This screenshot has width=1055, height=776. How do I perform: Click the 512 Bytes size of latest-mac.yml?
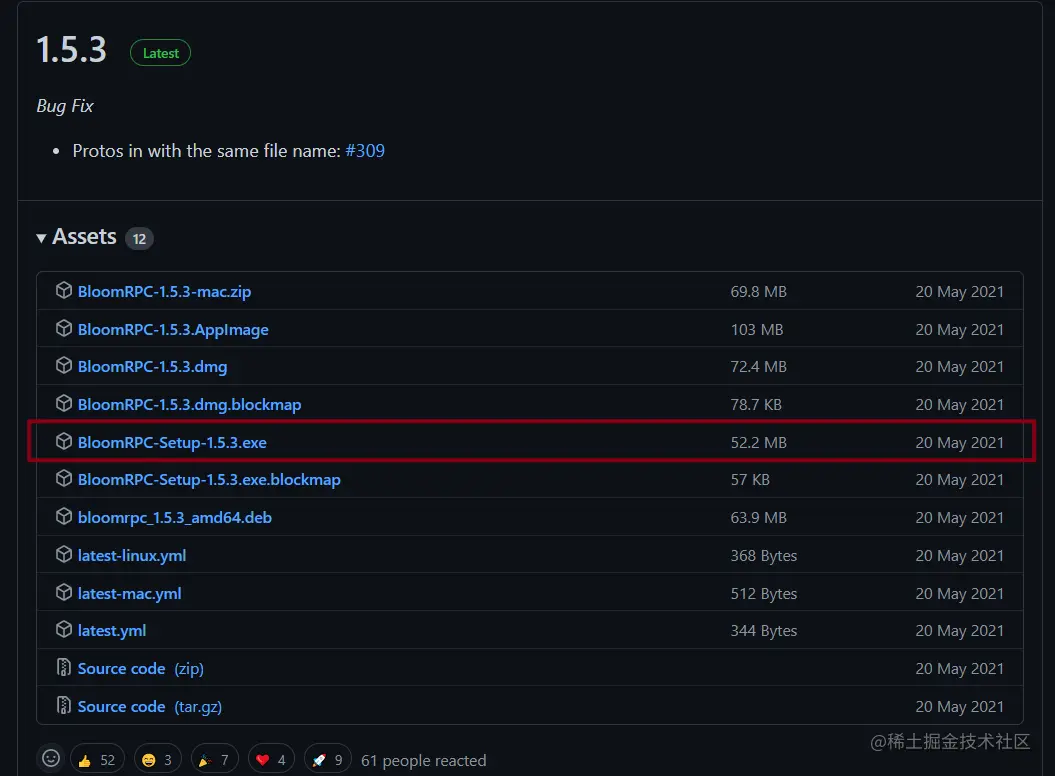pyautogui.click(x=764, y=594)
